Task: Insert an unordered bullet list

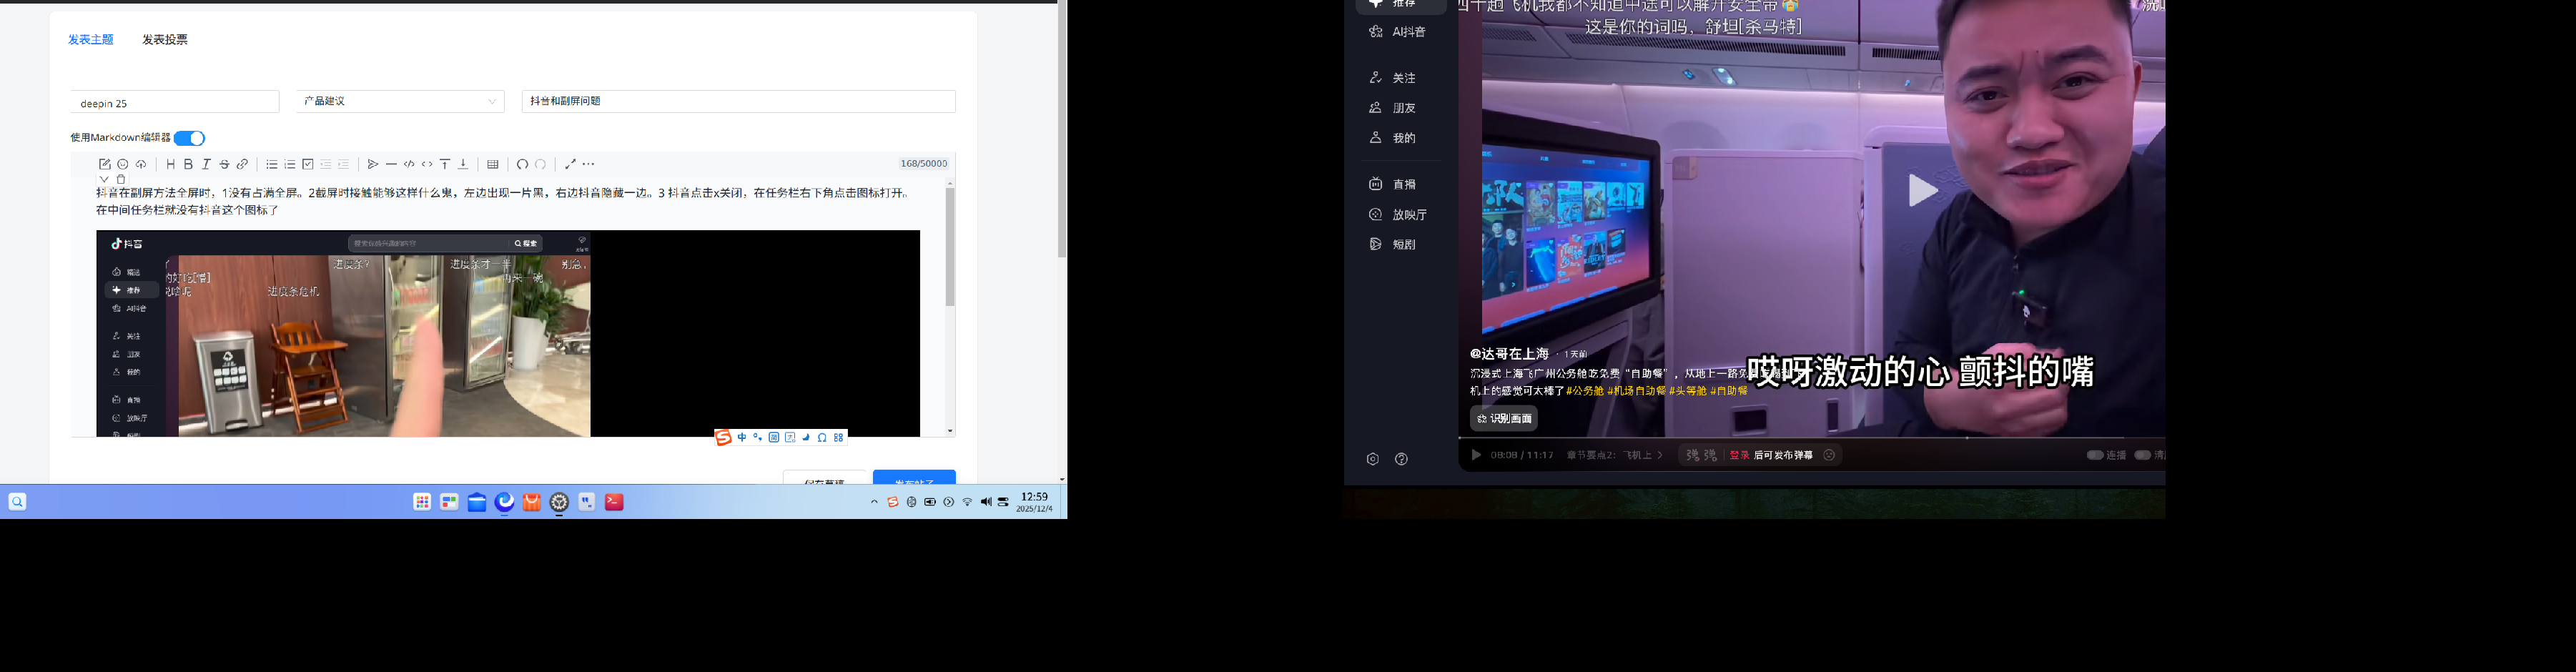Action: pos(271,164)
